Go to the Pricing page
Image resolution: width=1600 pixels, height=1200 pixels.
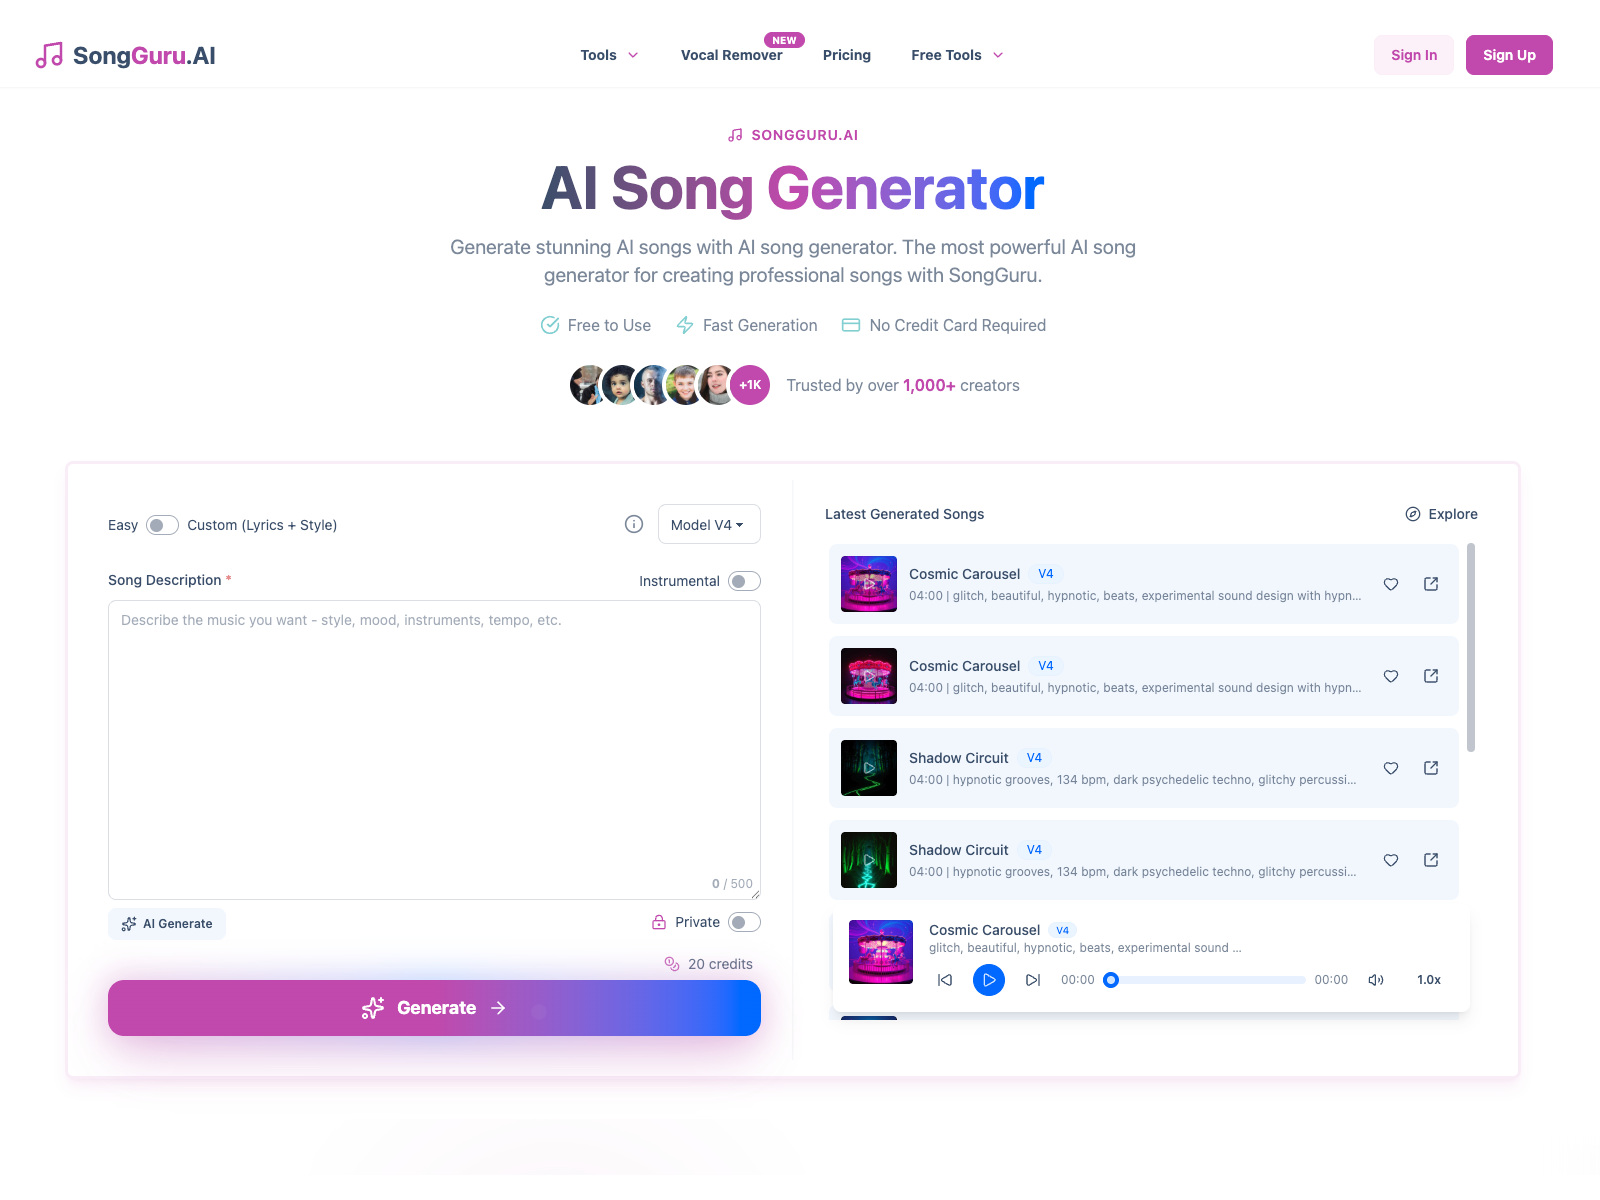click(x=847, y=55)
